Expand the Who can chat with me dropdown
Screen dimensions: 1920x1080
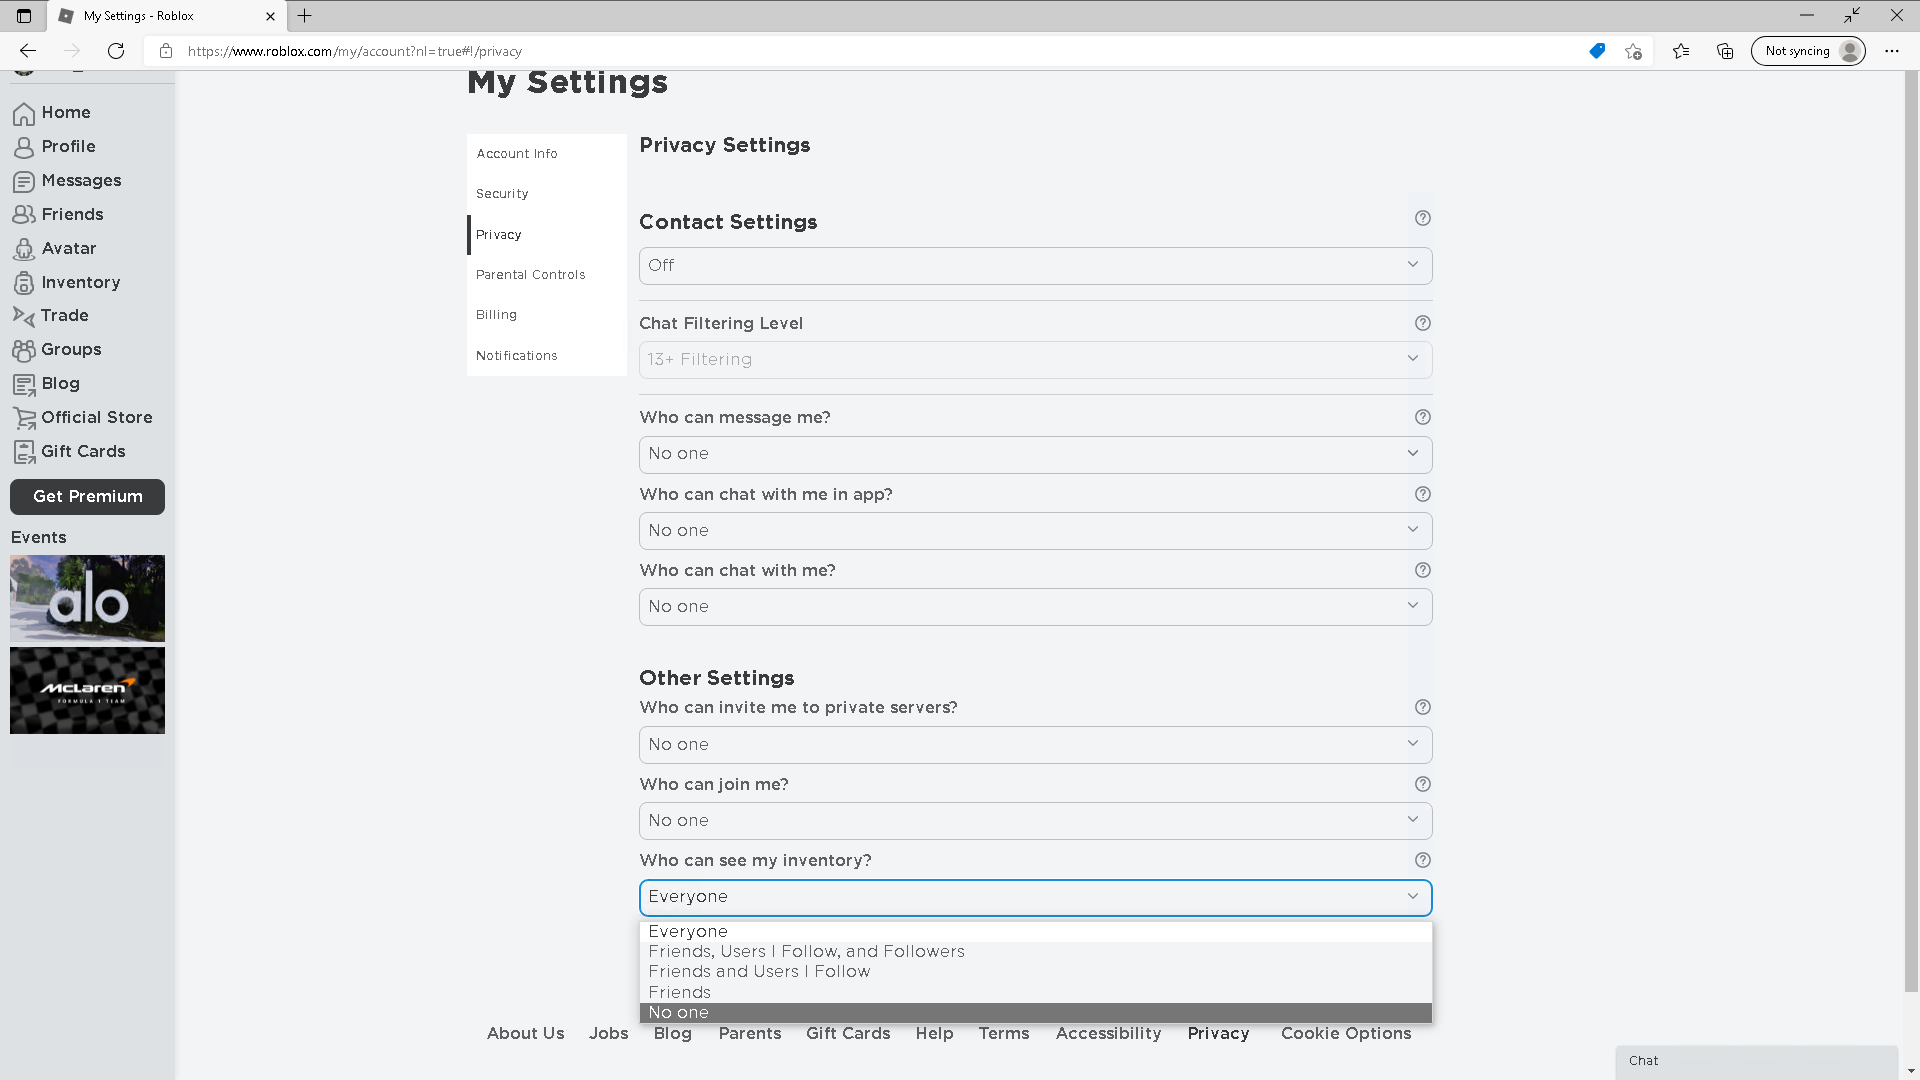(1035, 607)
